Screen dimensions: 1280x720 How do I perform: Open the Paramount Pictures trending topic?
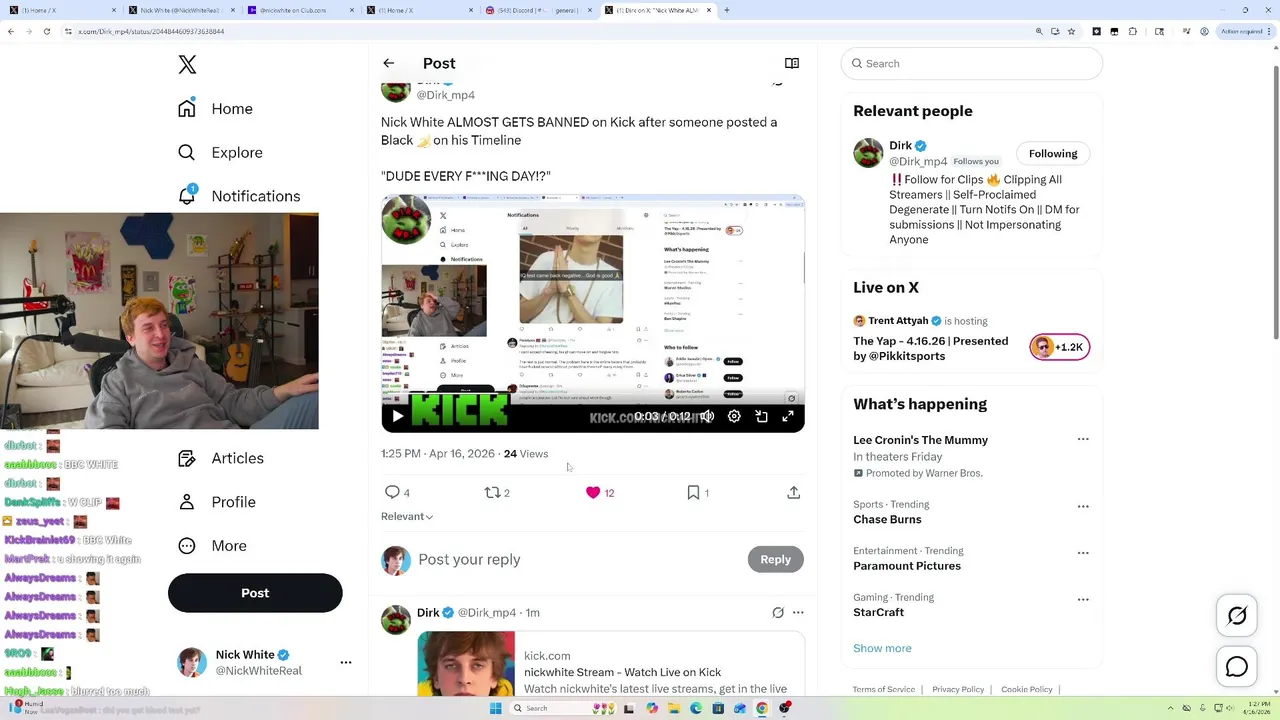pyautogui.click(x=907, y=566)
